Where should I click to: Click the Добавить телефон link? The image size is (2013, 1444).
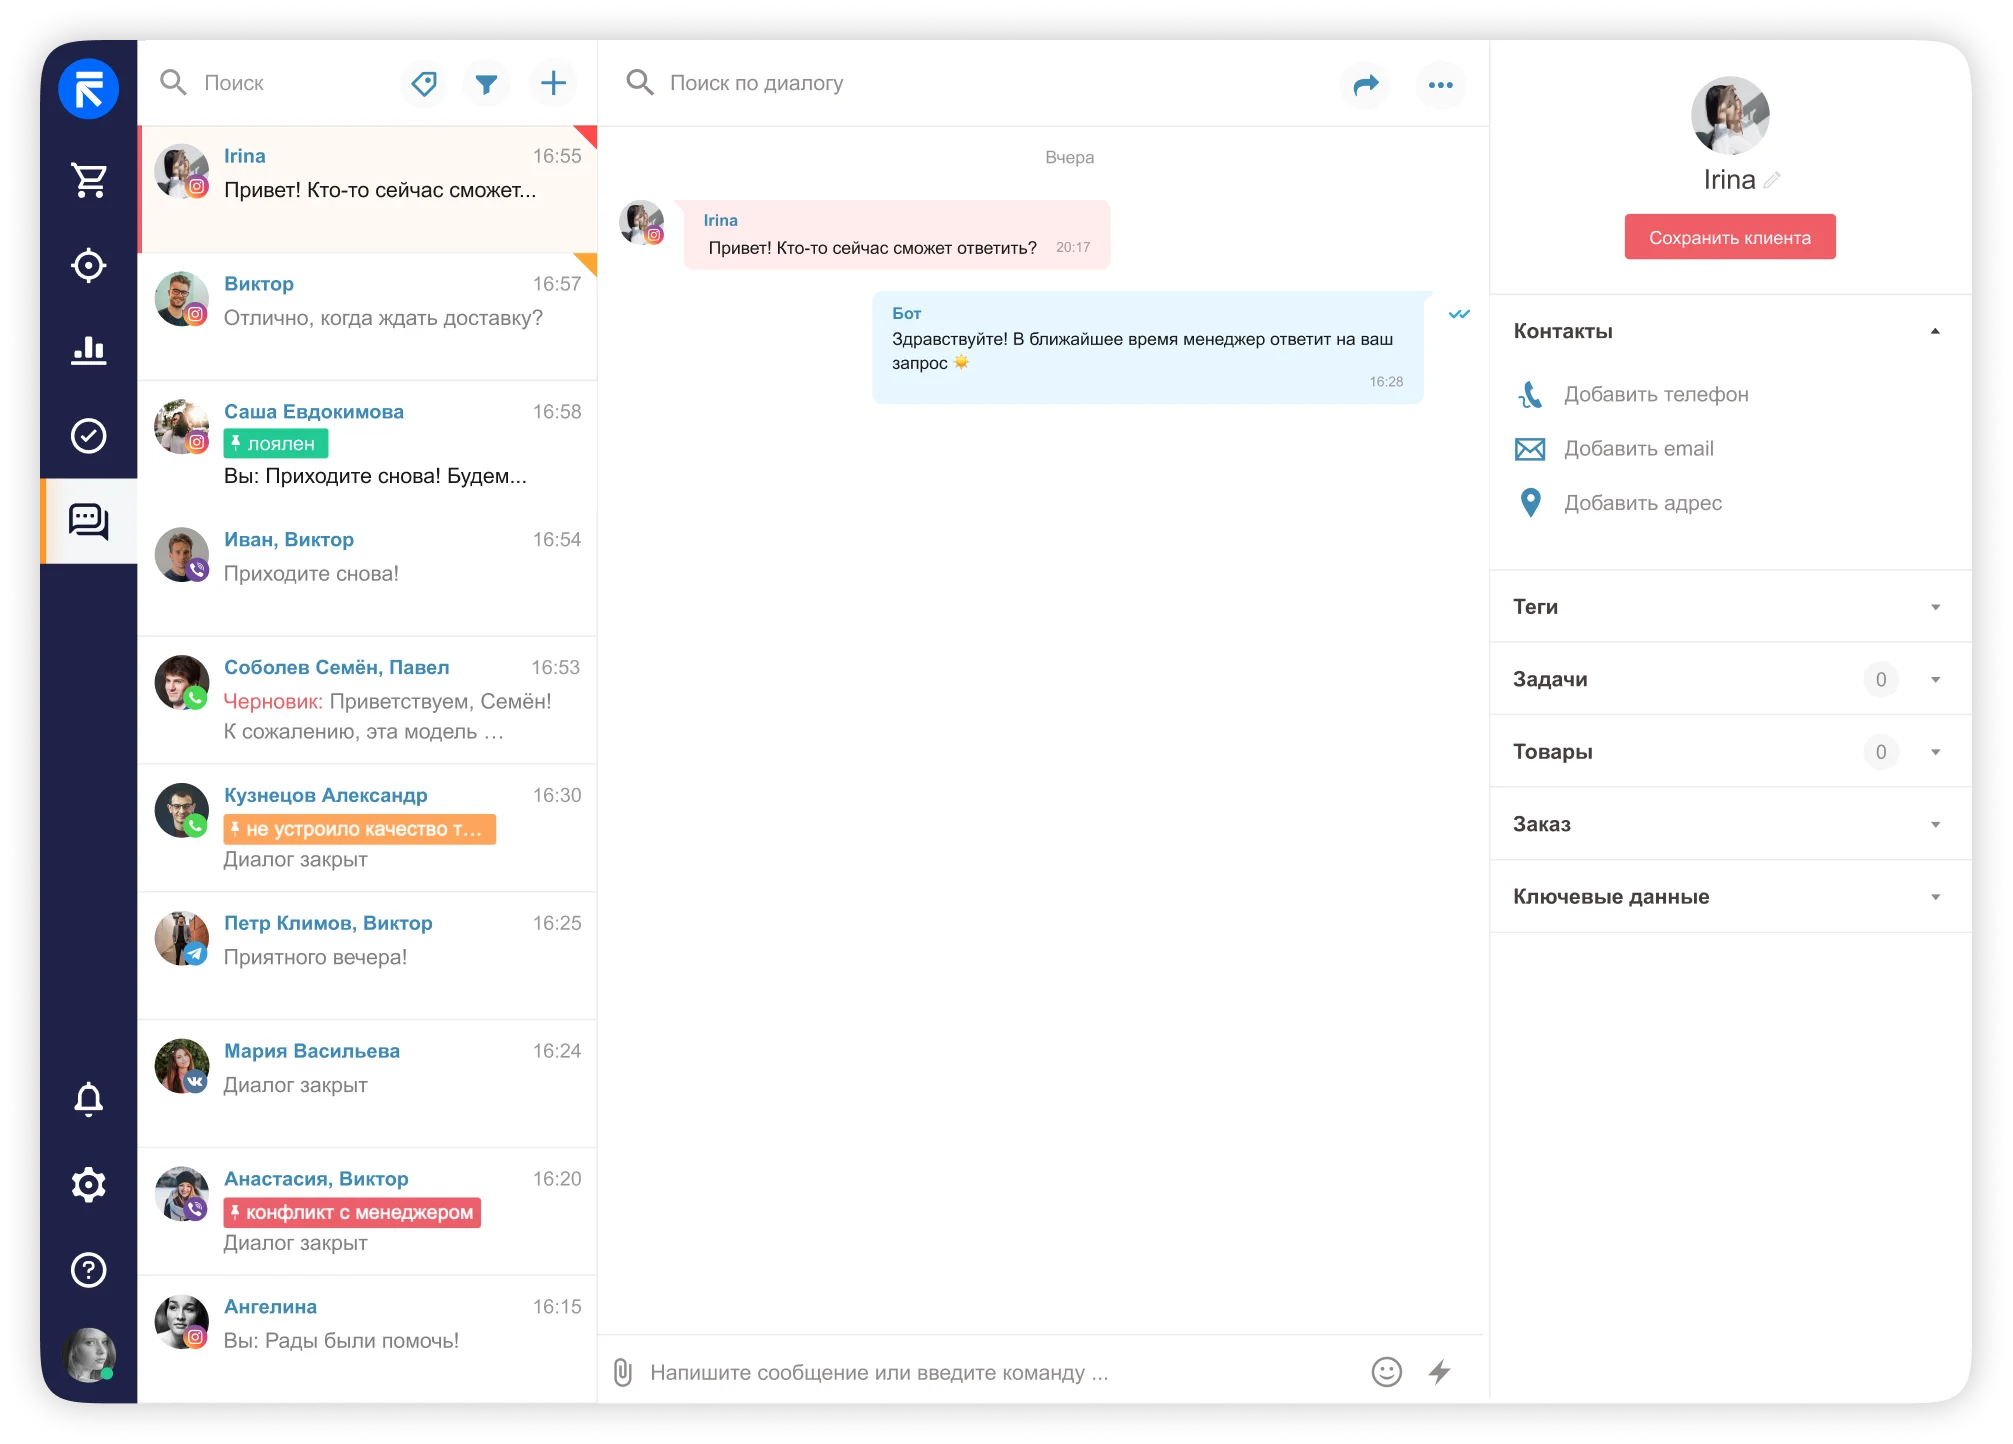pyautogui.click(x=1655, y=395)
